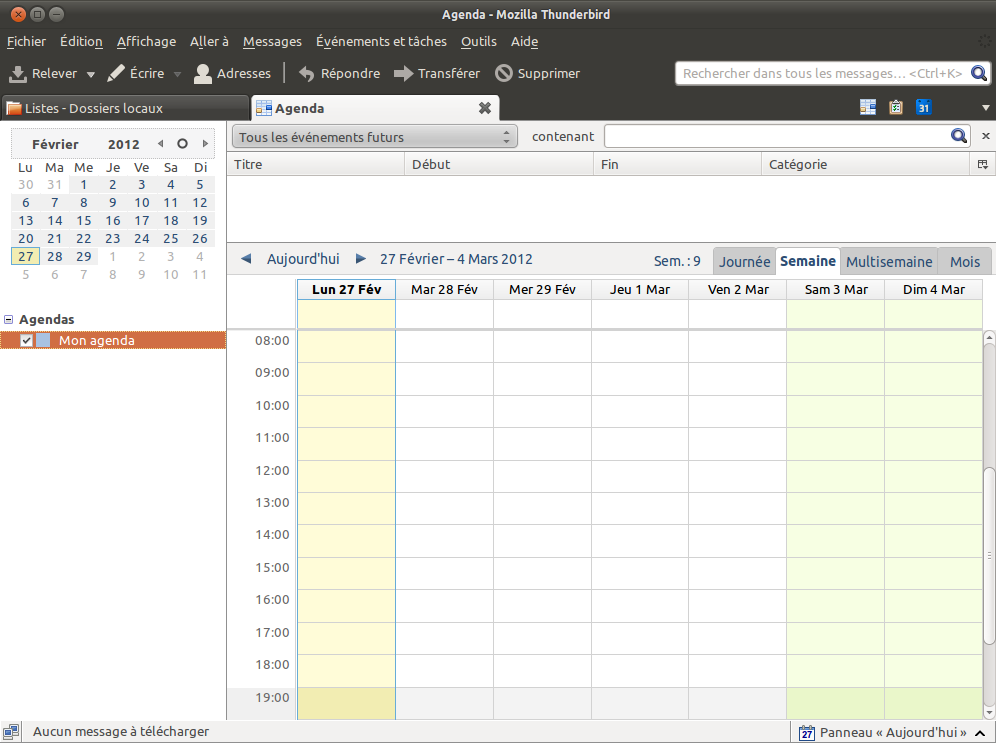Image resolution: width=996 pixels, height=743 pixels.
Task: Expand the Relever dropdown arrow
Action: click(91, 74)
